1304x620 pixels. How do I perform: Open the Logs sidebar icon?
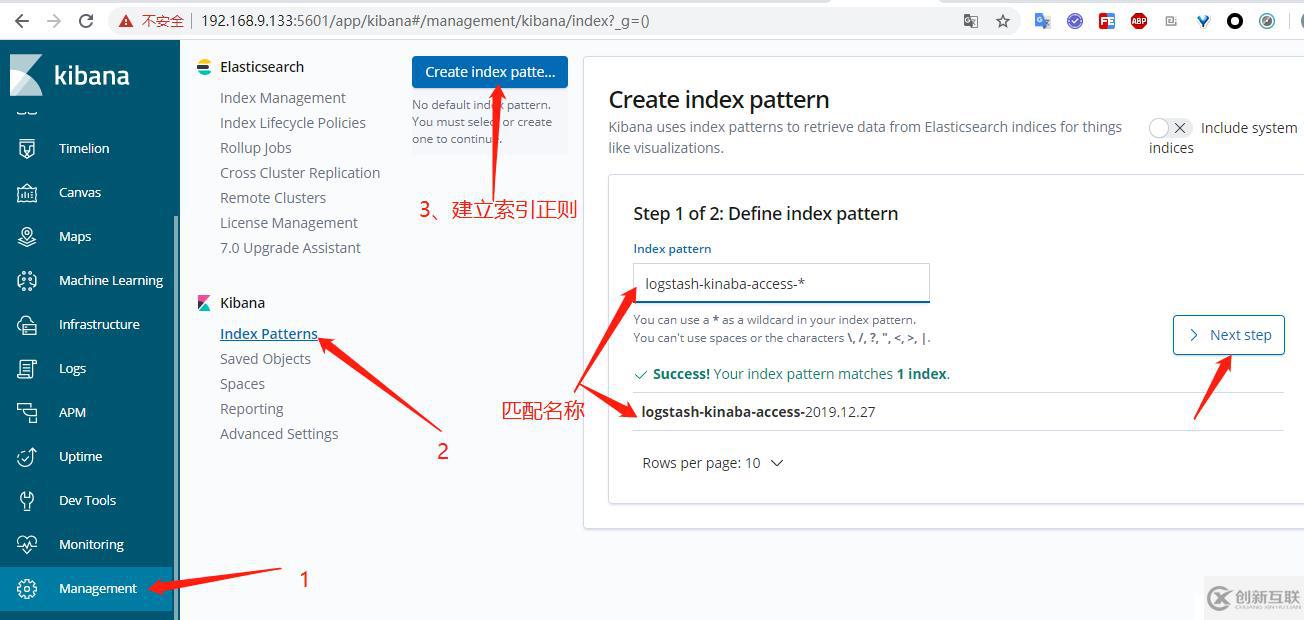(27, 368)
